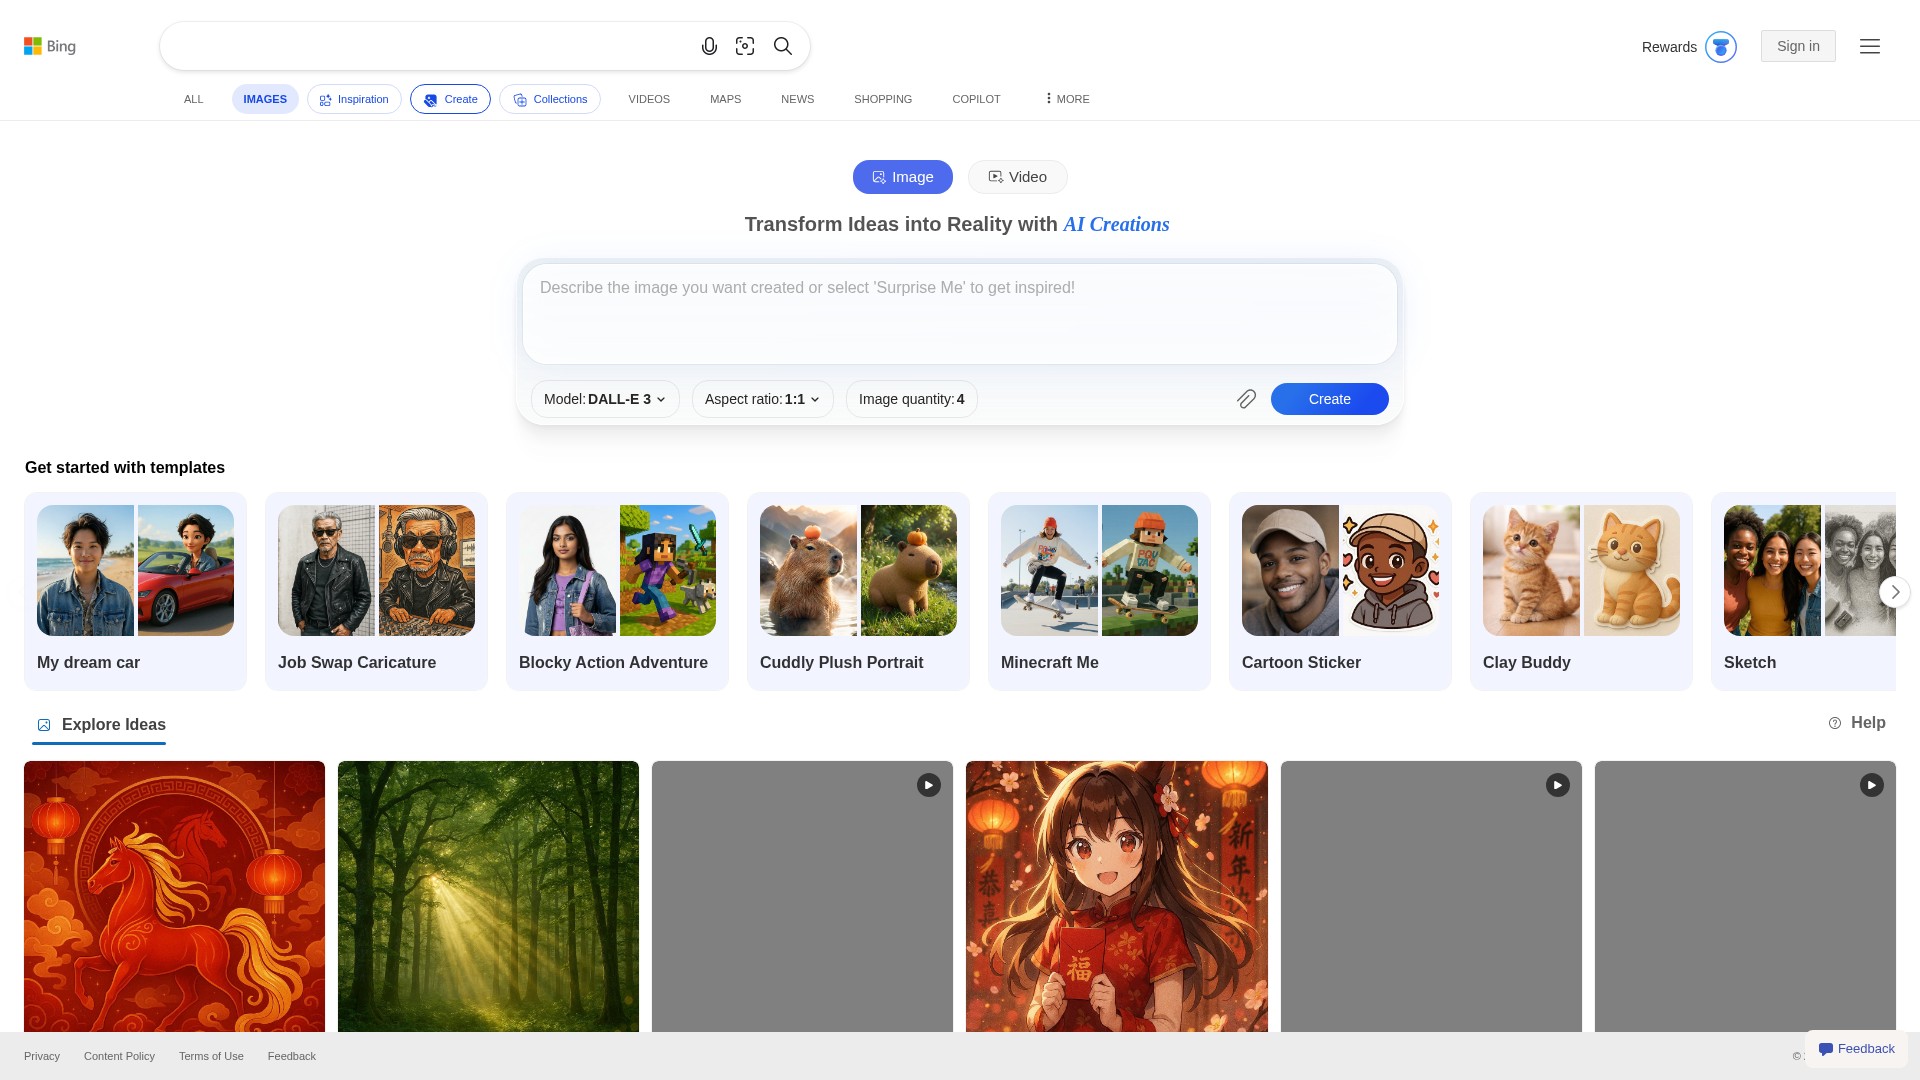Select the Minecraft Me template
The image size is (1920, 1080).
click(x=1098, y=590)
